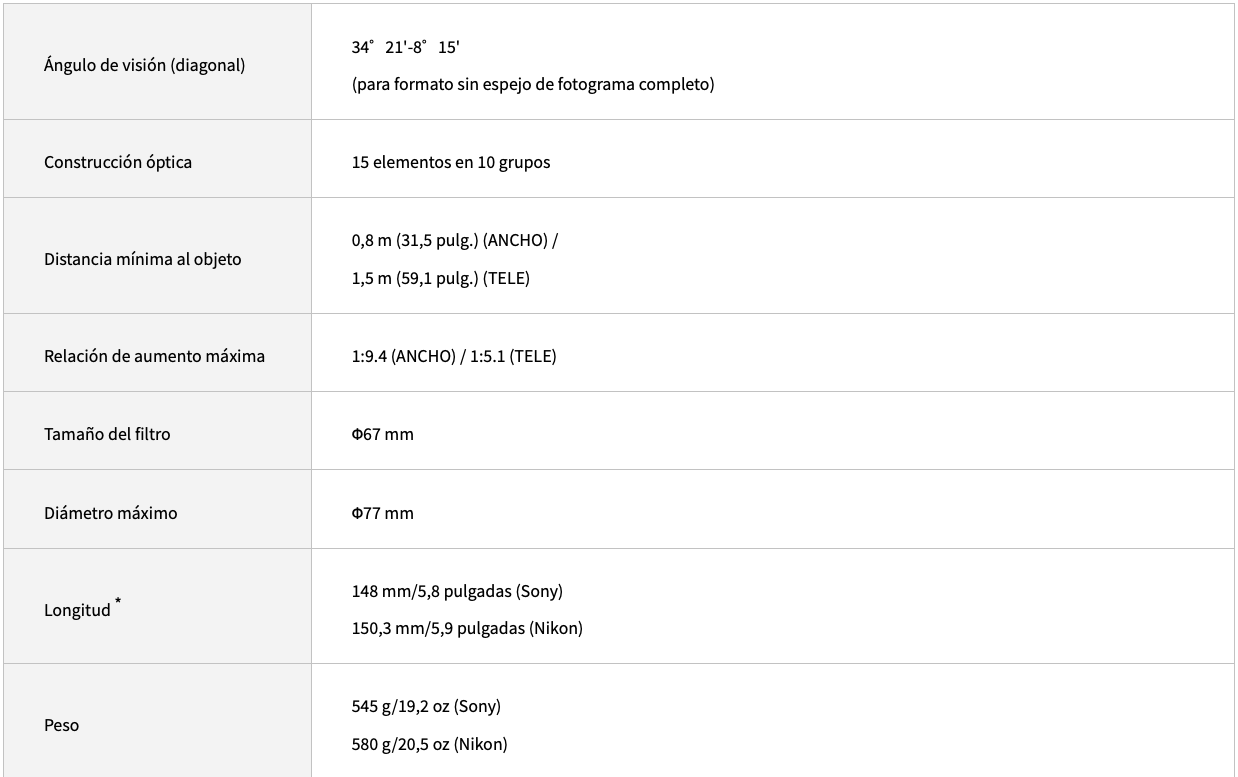Click the 150,3 mm (Nikon) length value
The image size is (1238, 777).
click(466, 628)
